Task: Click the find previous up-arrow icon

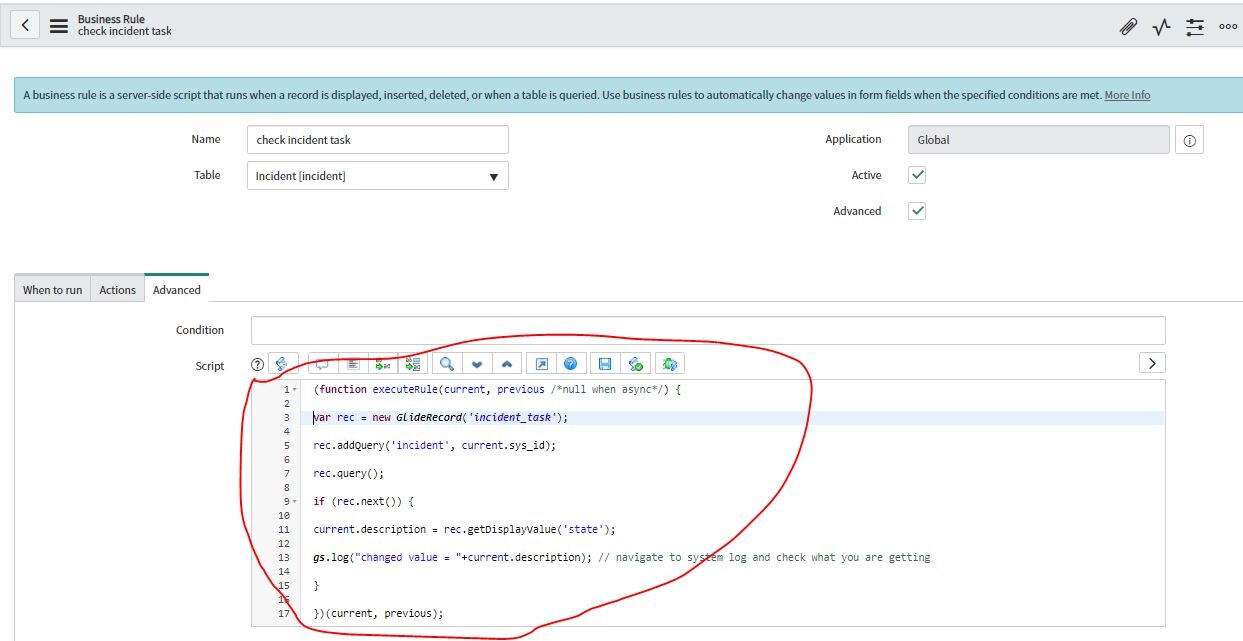Action: click(x=507, y=364)
